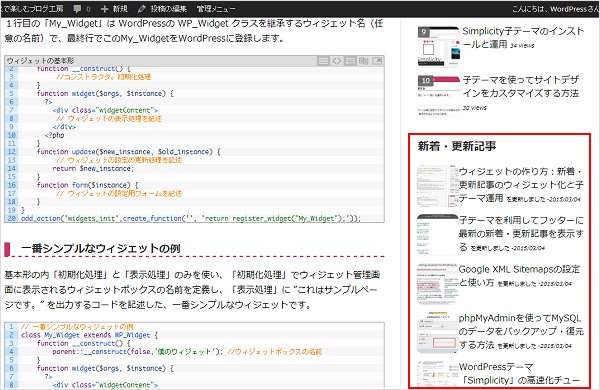The height and width of the screenshot is (390, 600).
Task: Open 子テーマを使ってサイトデザインをカスタマイズする方法 link
Action: [x=521, y=86]
